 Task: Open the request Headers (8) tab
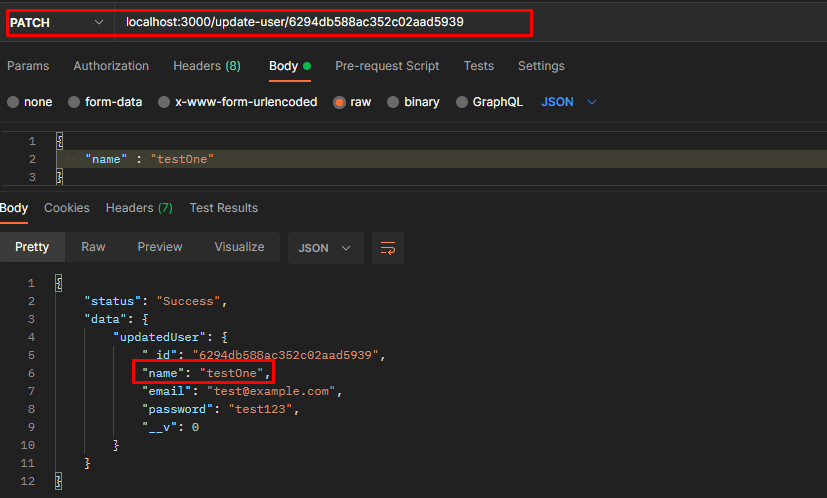206,66
